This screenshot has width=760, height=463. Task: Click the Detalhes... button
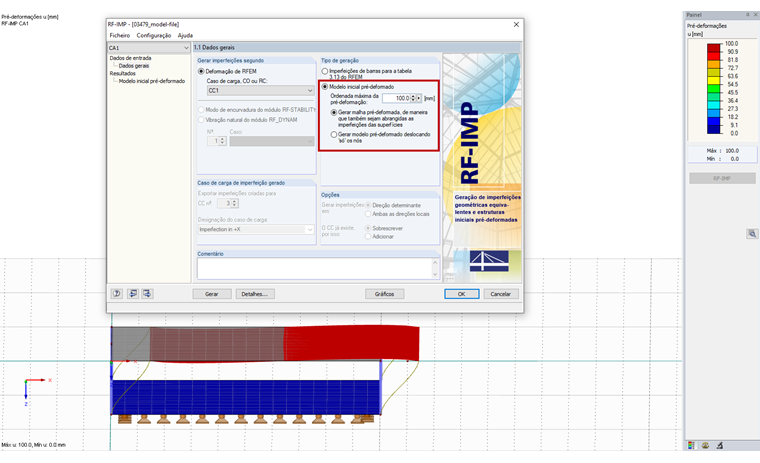[x=255, y=294]
